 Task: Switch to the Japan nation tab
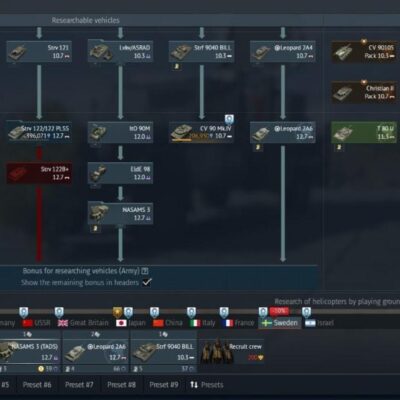[131, 323]
